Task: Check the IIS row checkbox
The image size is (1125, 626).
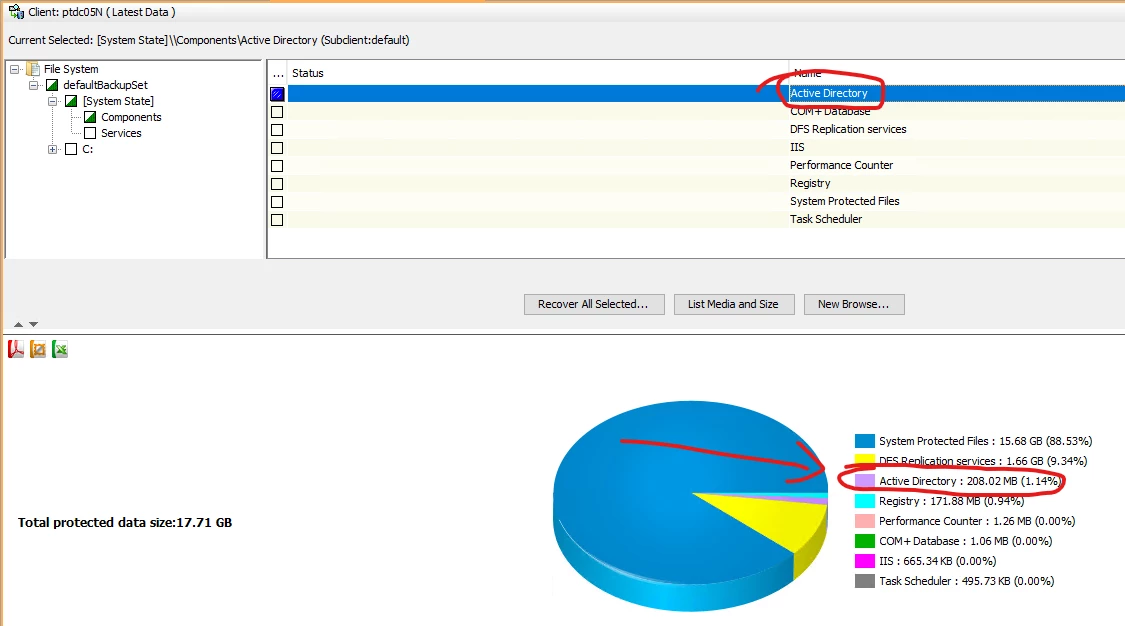Action: 277,148
